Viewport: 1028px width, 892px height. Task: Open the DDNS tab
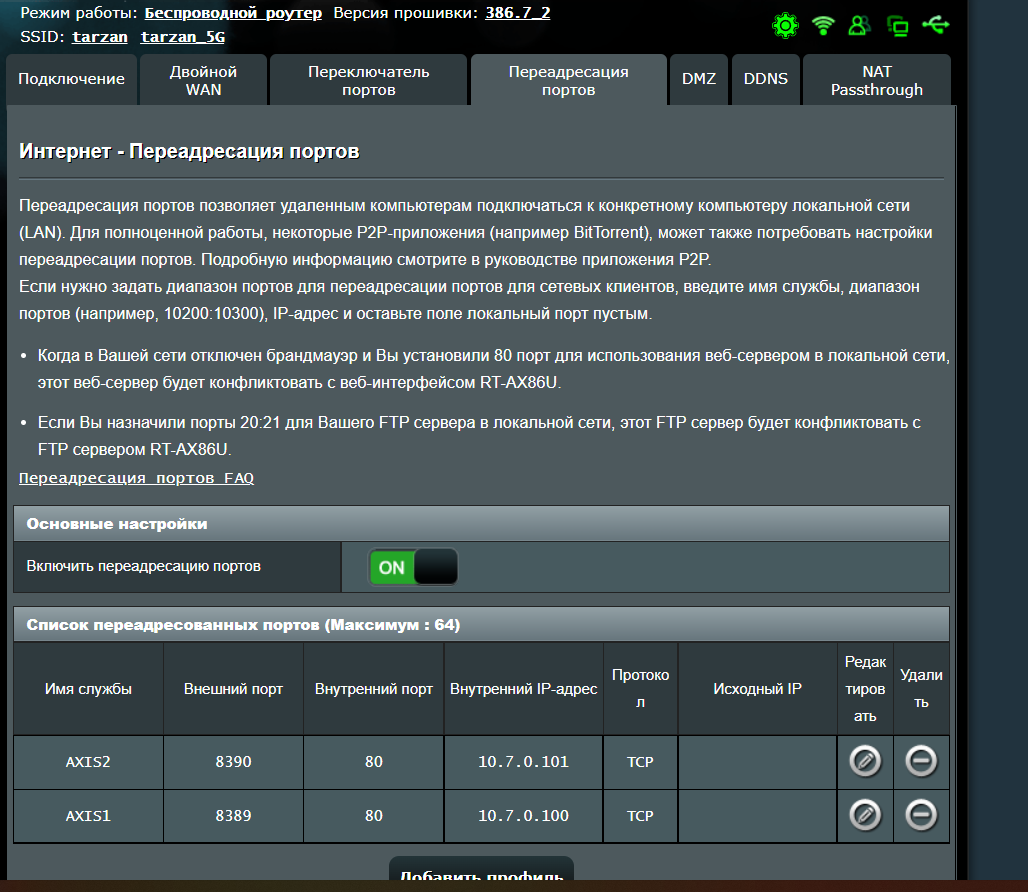[x=766, y=80]
